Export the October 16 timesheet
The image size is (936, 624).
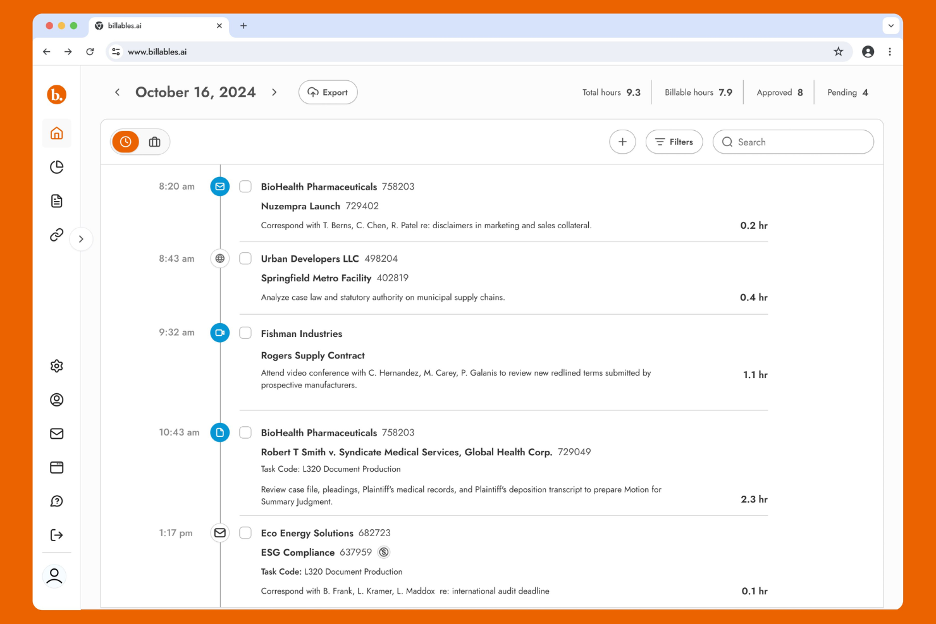(x=327, y=92)
